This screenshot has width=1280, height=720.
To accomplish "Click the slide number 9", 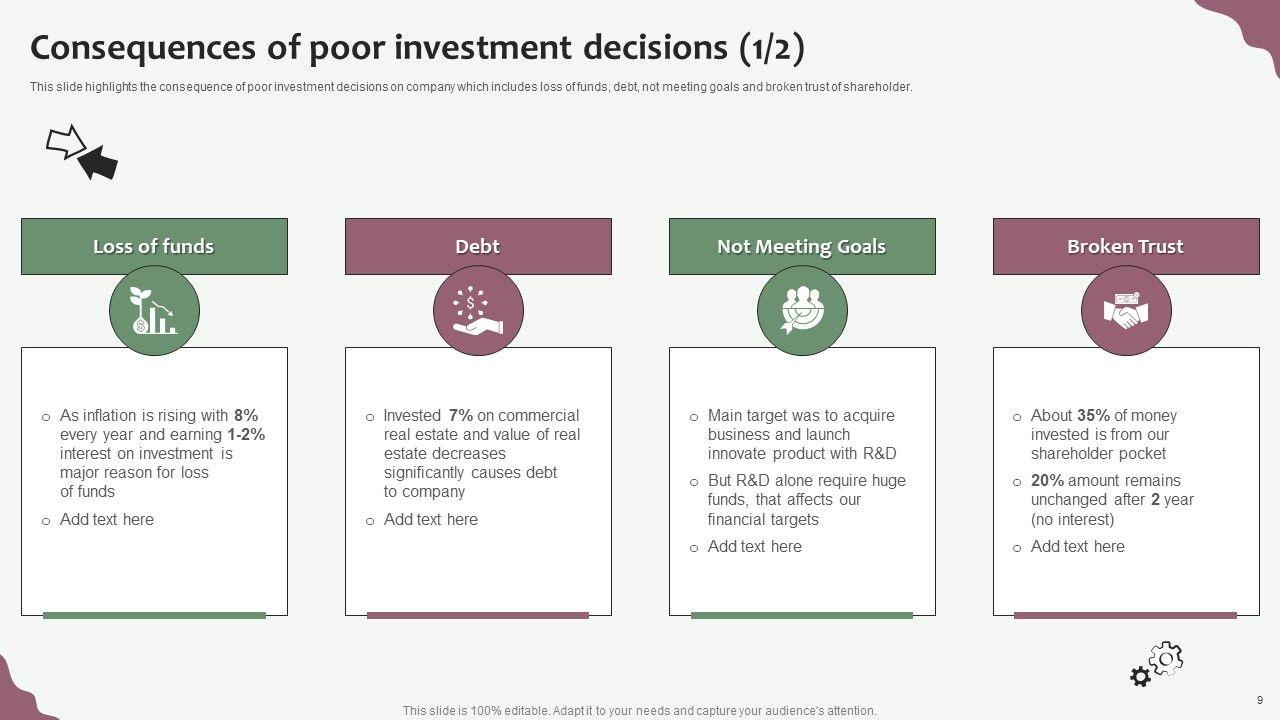I will (1260, 700).
